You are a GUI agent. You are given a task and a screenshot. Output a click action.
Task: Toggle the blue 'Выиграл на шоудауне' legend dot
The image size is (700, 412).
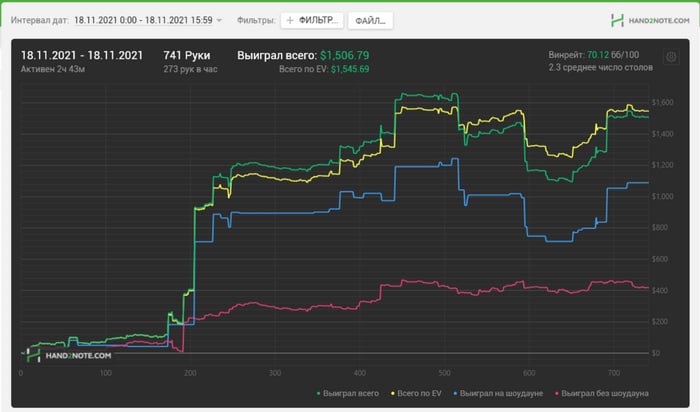pos(455,394)
